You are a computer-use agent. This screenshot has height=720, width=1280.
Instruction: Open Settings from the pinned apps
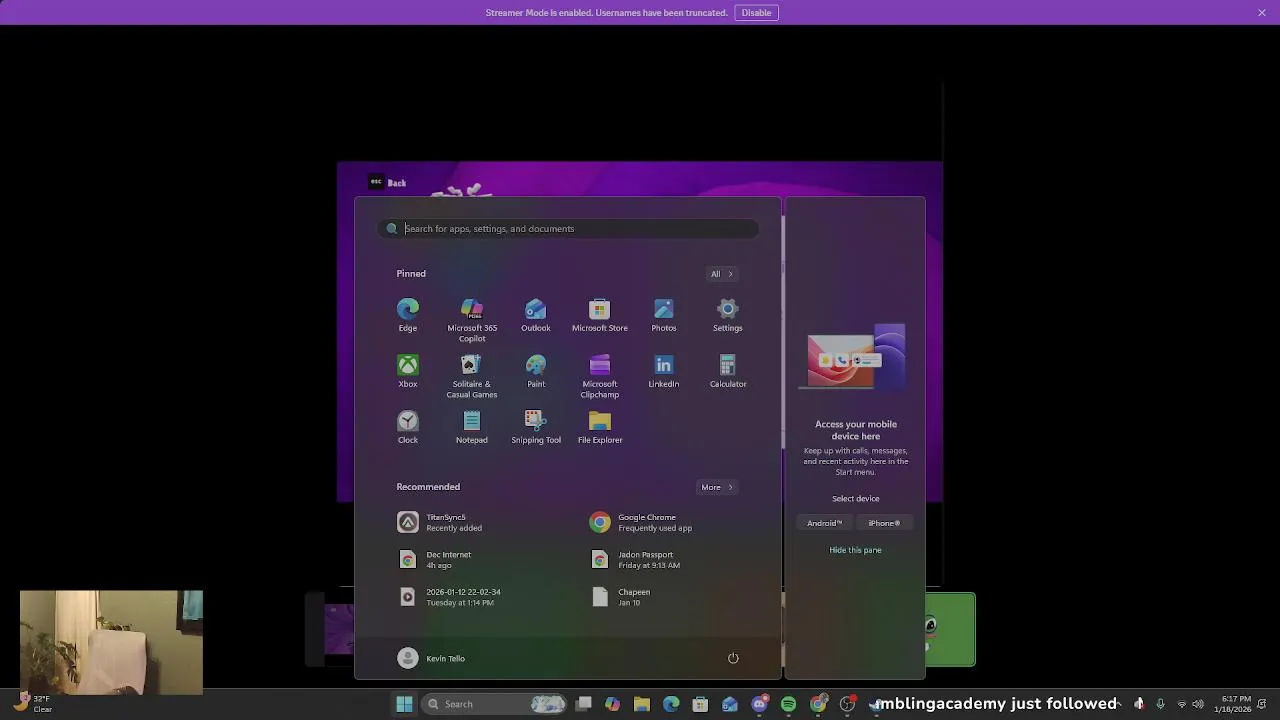coord(728,315)
